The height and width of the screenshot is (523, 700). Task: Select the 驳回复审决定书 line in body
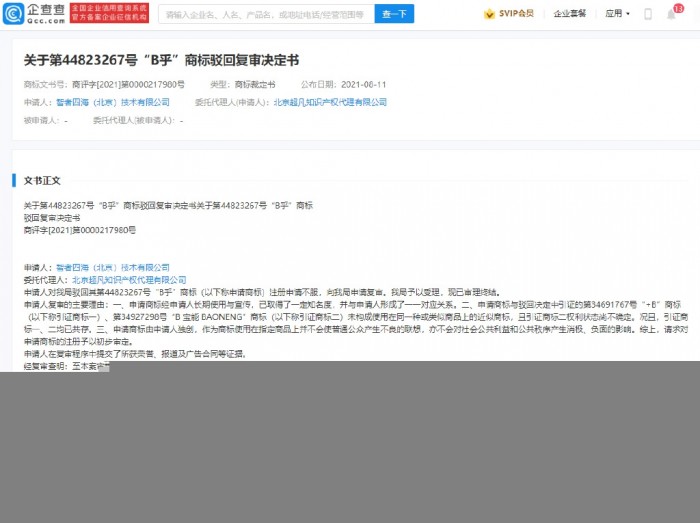pyautogui.click(x=52, y=218)
